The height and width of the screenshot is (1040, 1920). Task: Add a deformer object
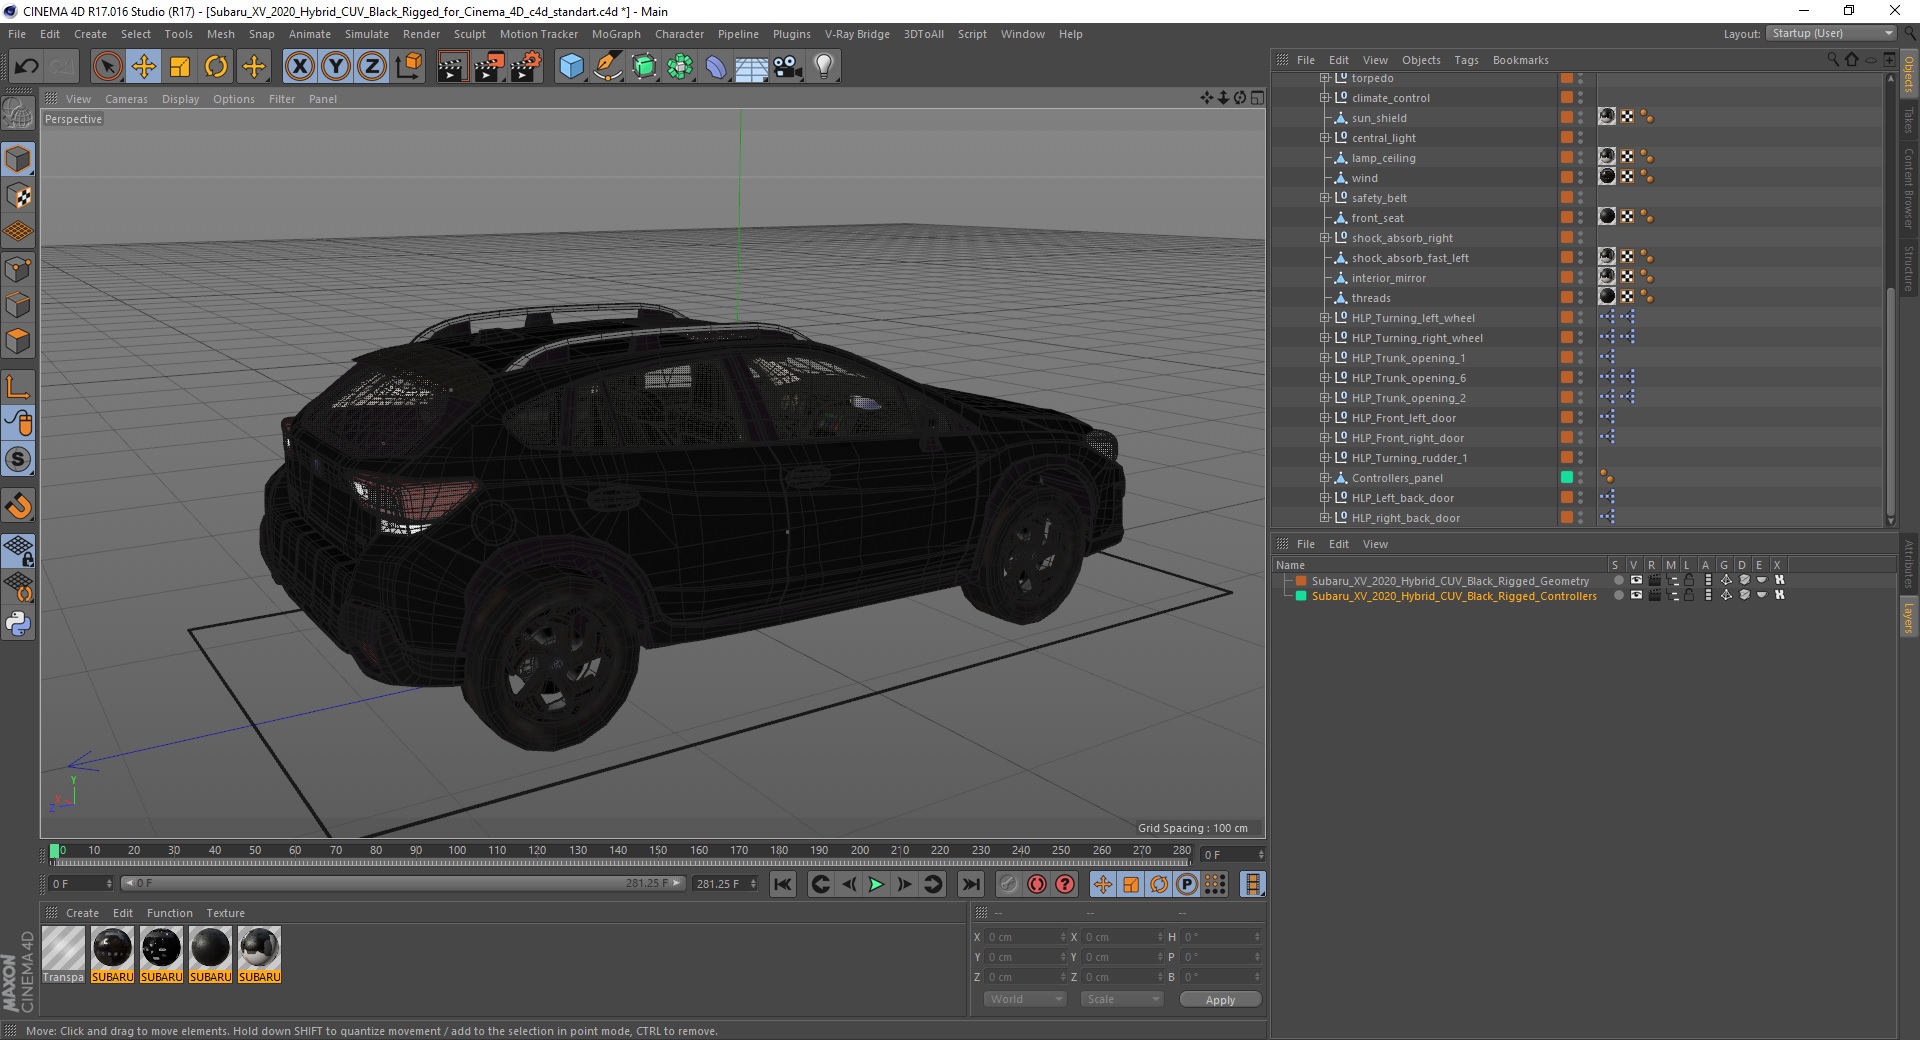[716, 67]
